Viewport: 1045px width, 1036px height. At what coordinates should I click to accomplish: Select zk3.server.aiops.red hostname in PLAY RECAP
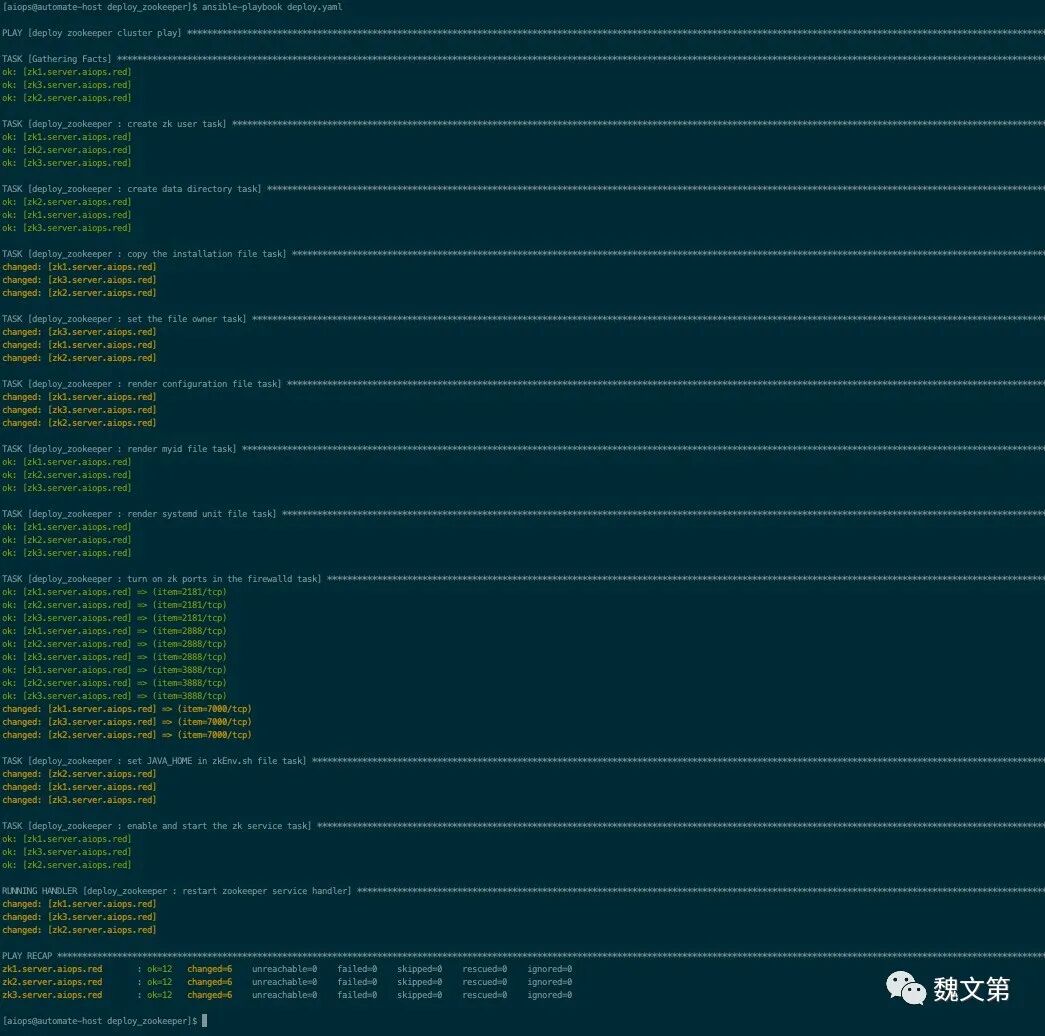point(53,995)
